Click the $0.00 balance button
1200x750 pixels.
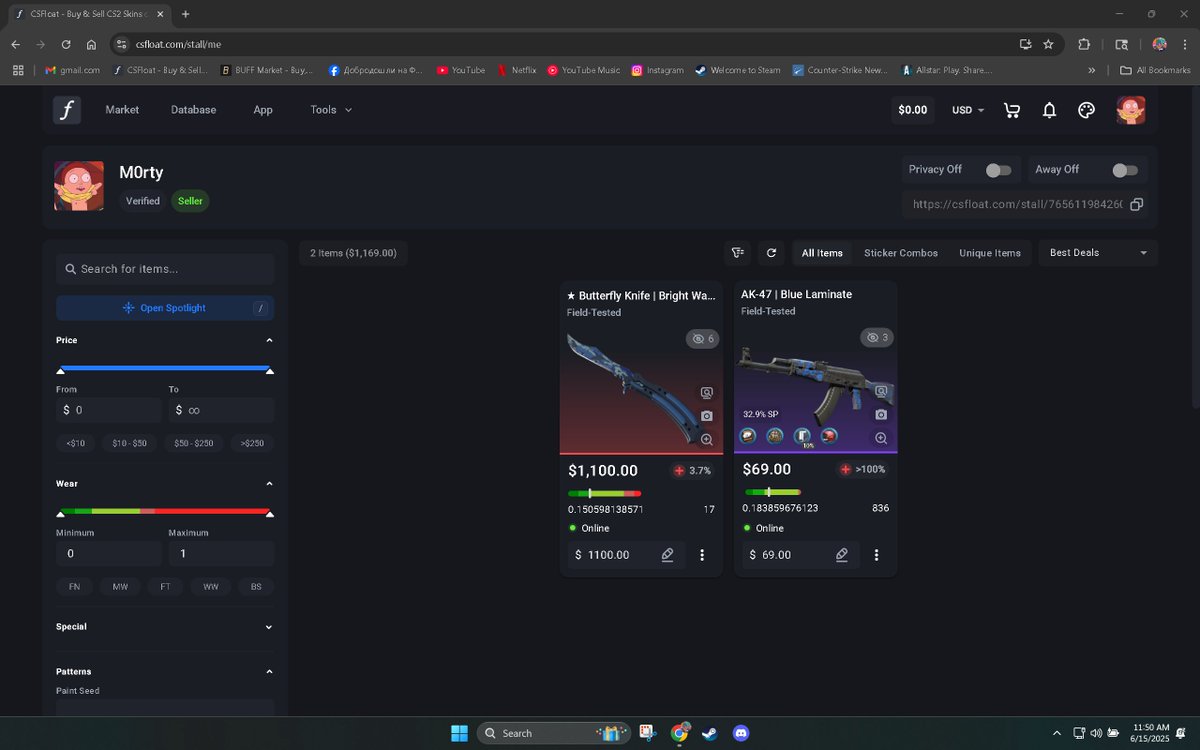pyautogui.click(x=913, y=110)
